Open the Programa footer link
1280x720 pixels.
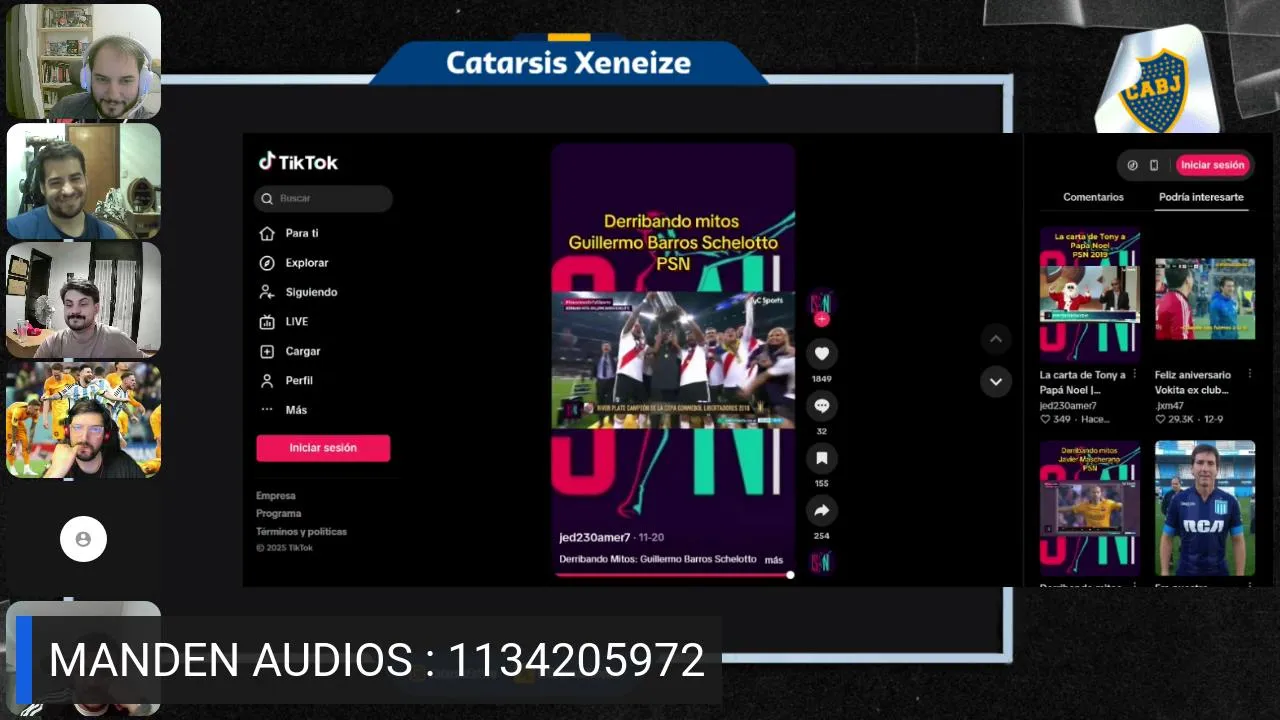point(279,514)
